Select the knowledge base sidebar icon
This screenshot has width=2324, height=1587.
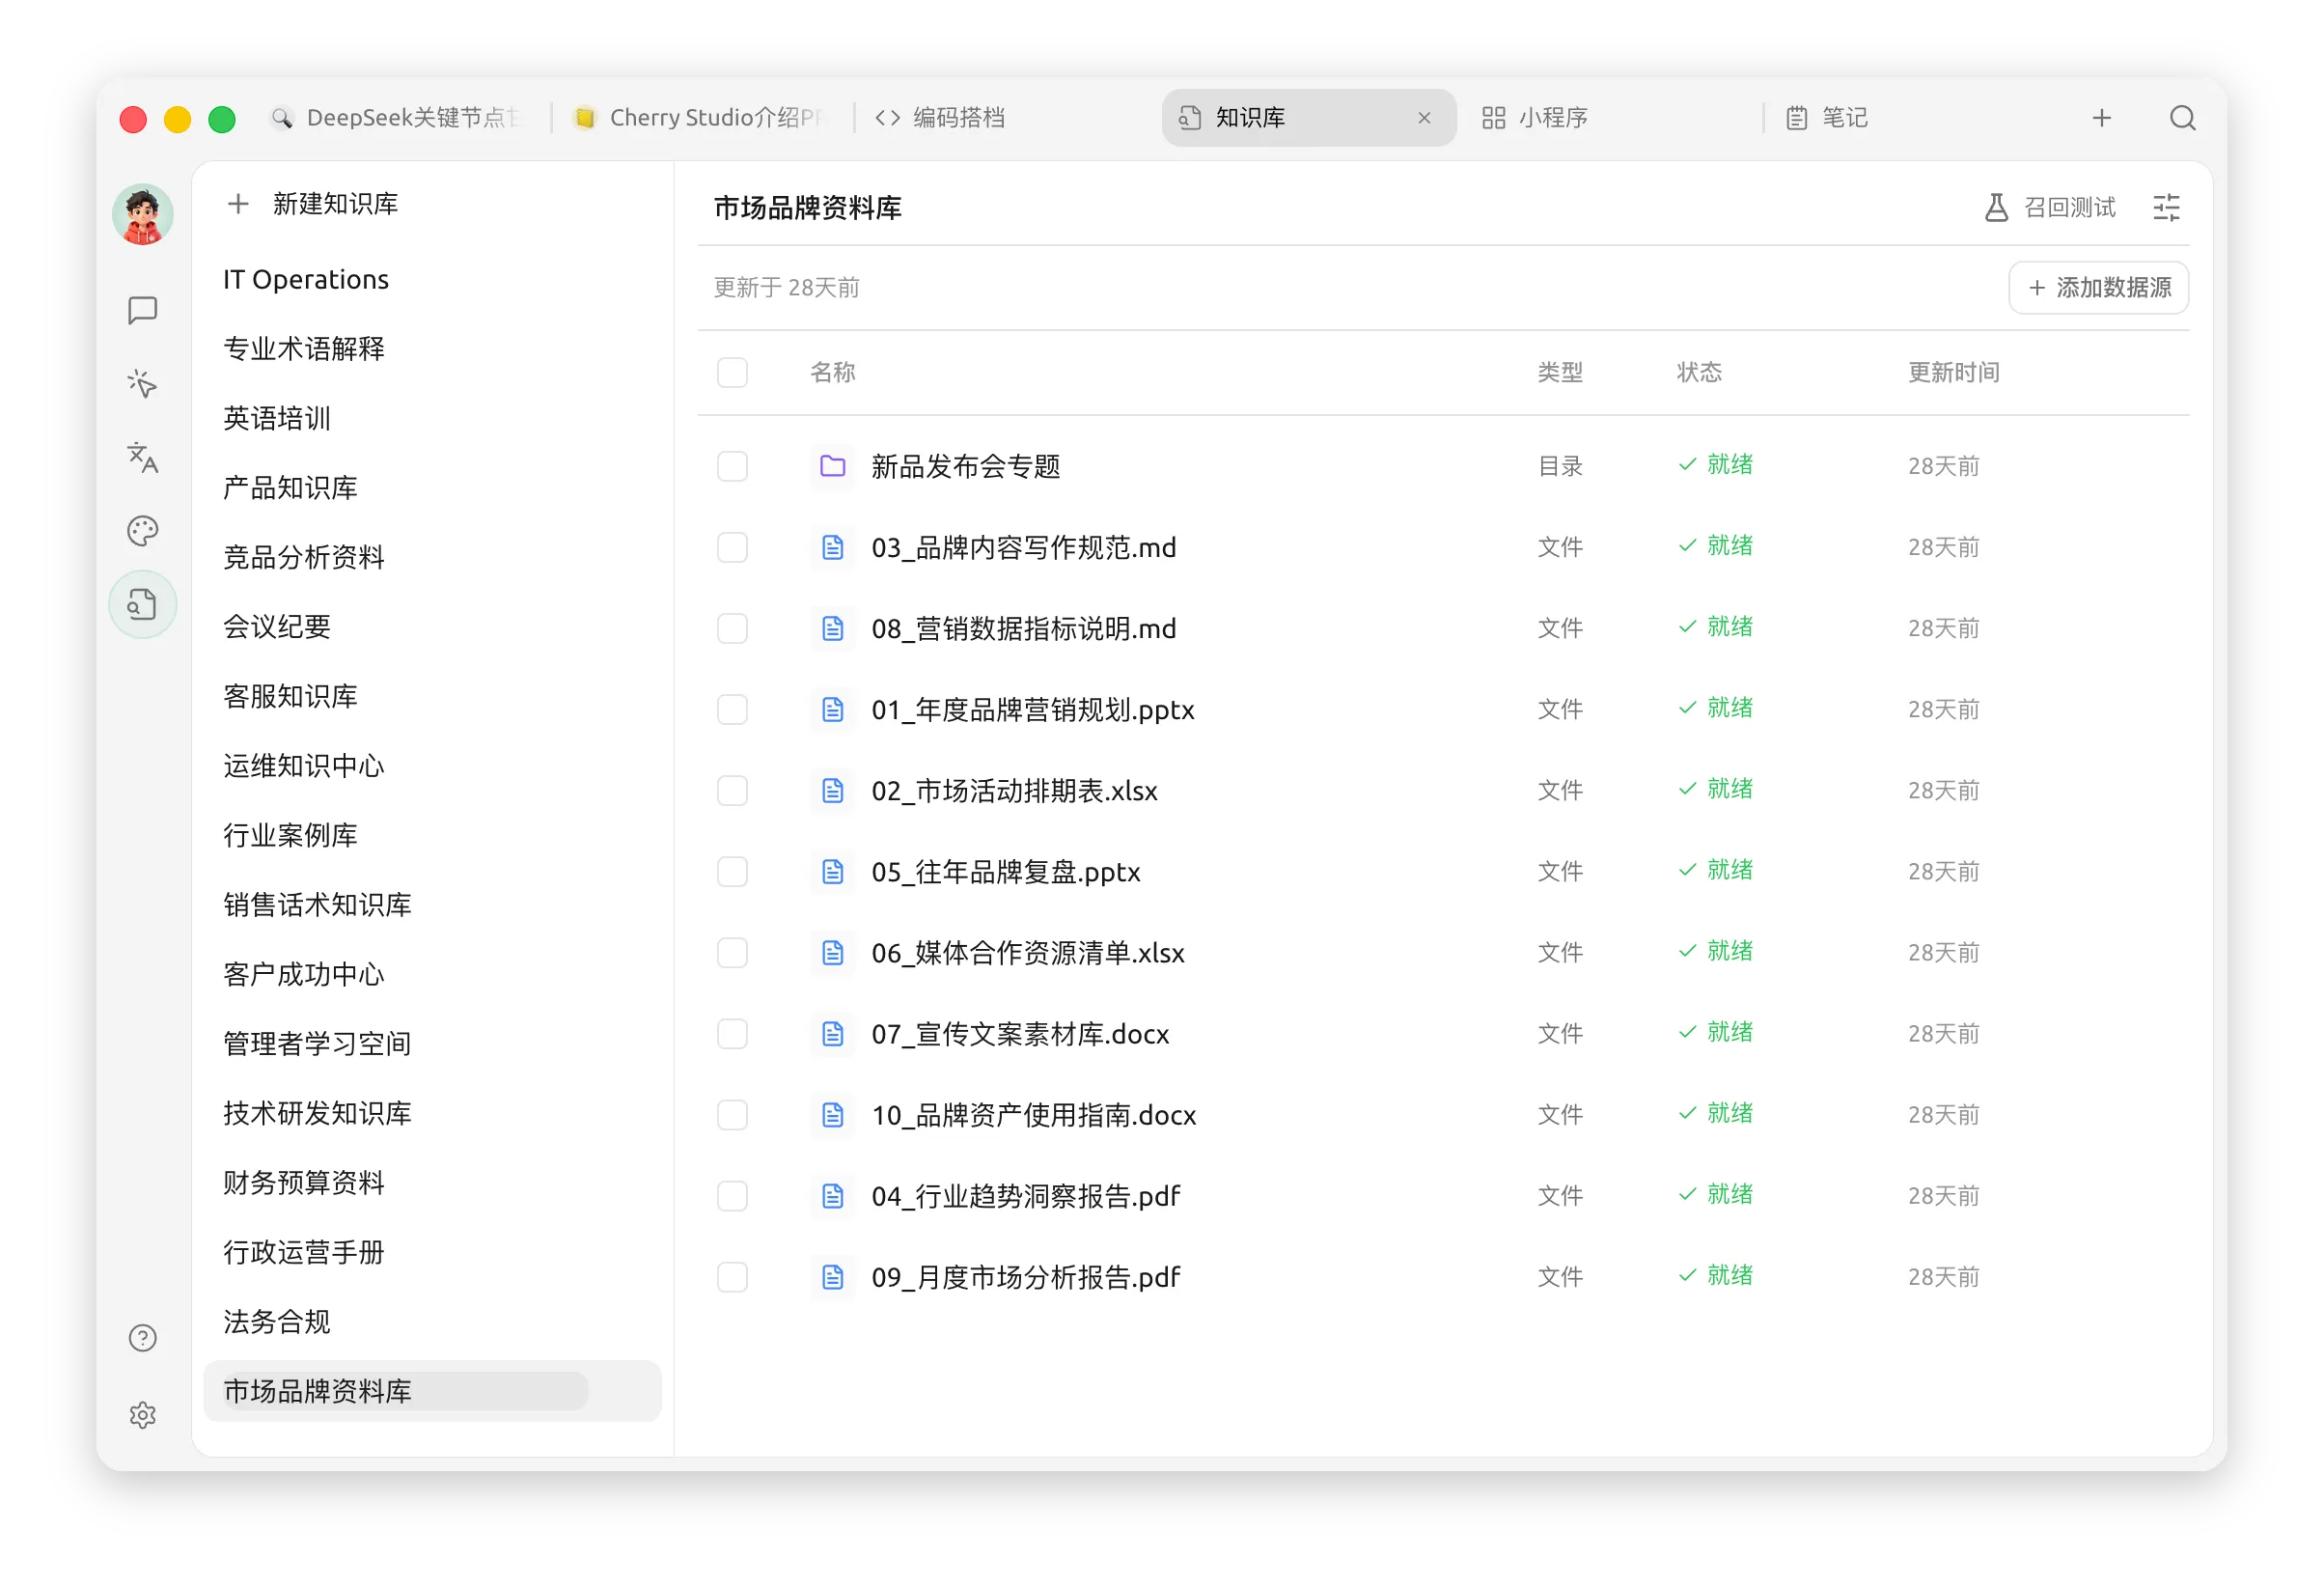point(142,604)
